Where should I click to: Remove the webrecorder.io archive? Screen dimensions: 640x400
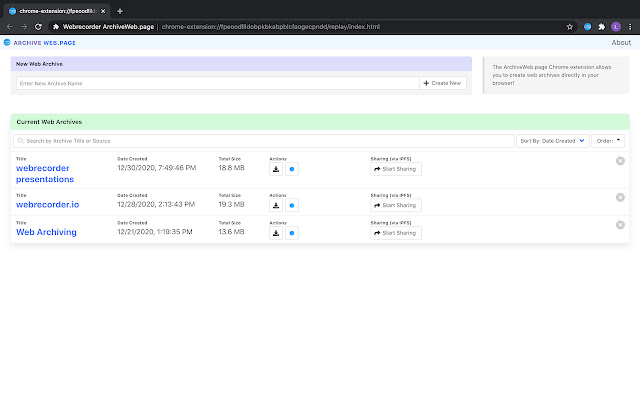tap(620, 197)
